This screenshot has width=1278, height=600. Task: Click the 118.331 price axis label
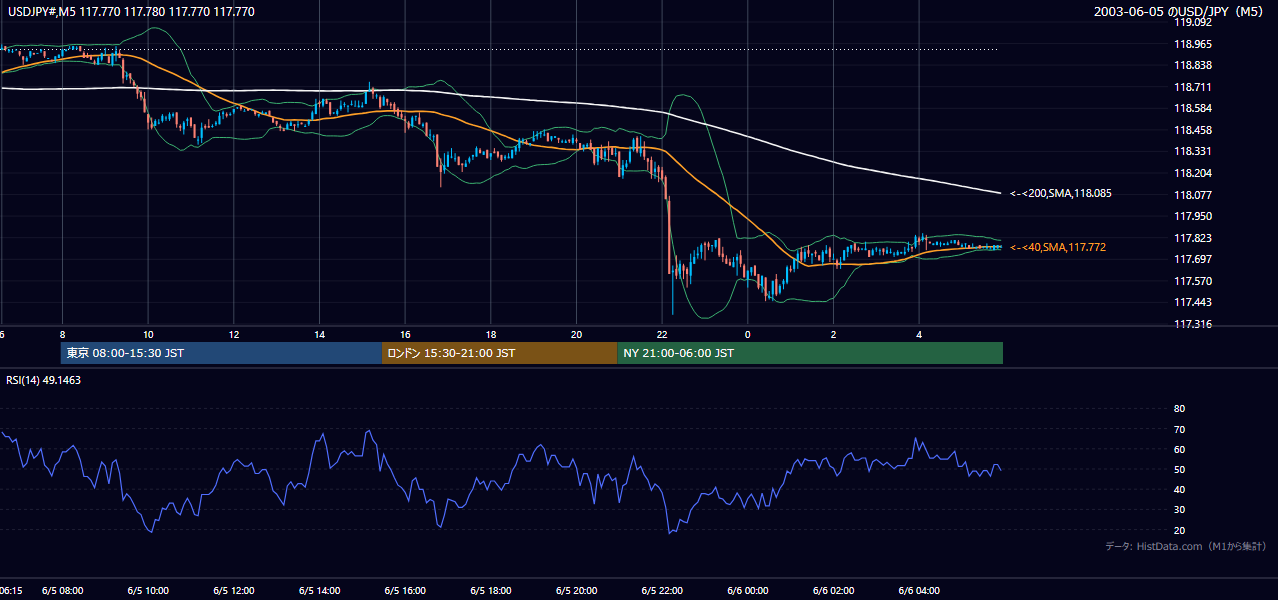[x=1192, y=151]
